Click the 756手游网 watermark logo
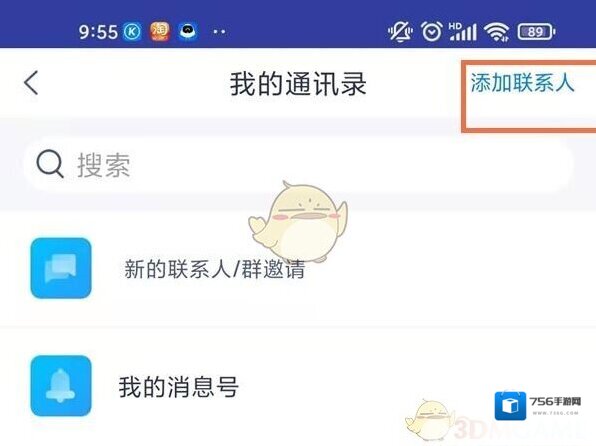The height and width of the screenshot is (446, 596). pyautogui.click(x=538, y=406)
